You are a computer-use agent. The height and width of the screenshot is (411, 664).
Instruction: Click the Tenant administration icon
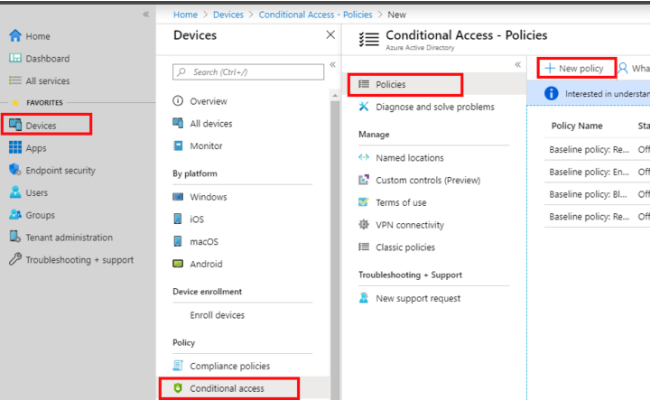[15, 237]
